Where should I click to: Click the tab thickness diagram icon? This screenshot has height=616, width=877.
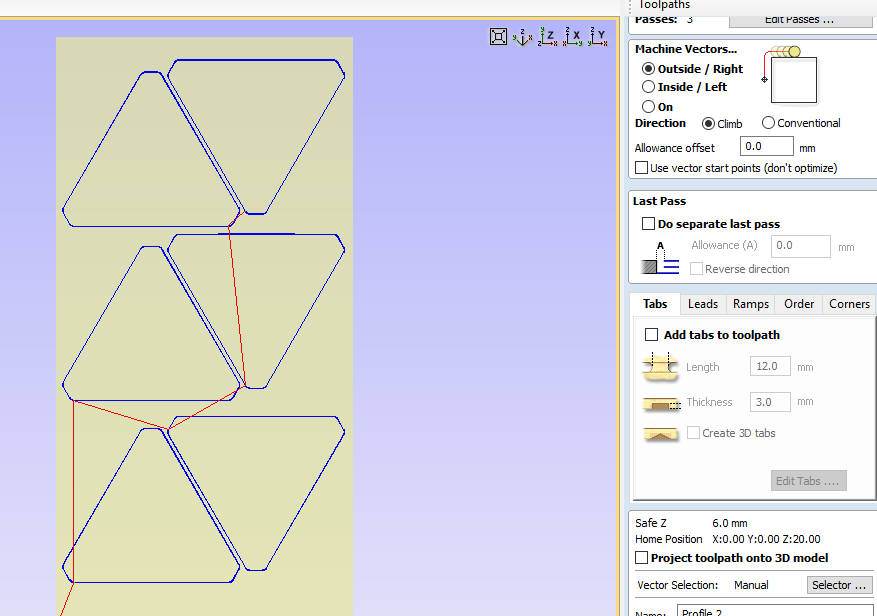662,403
